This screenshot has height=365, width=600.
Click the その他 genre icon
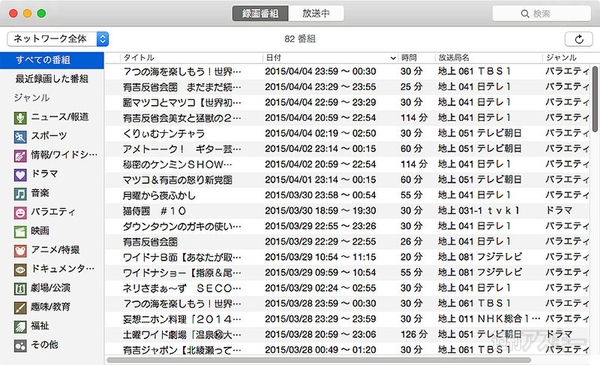[20, 346]
